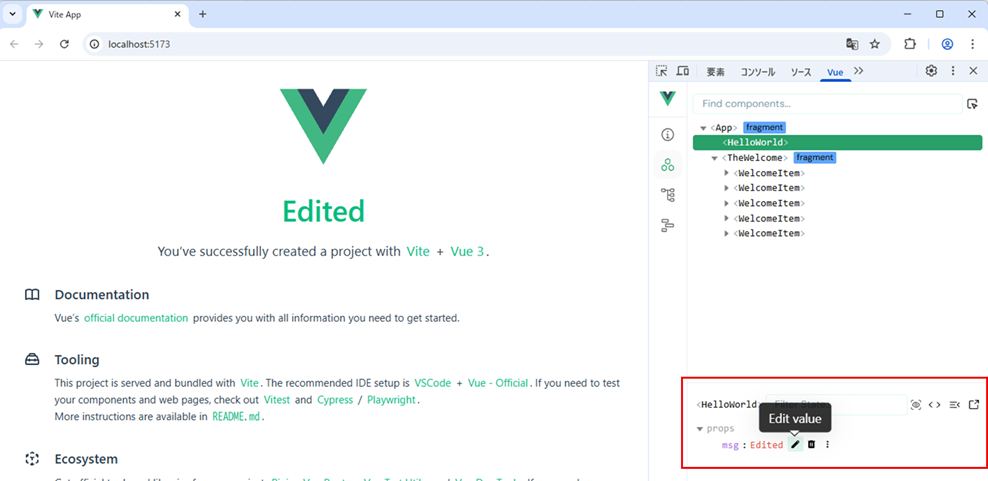This screenshot has height=481, width=988.
Task: Open the Vue - Official link
Action: (x=500, y=383)
